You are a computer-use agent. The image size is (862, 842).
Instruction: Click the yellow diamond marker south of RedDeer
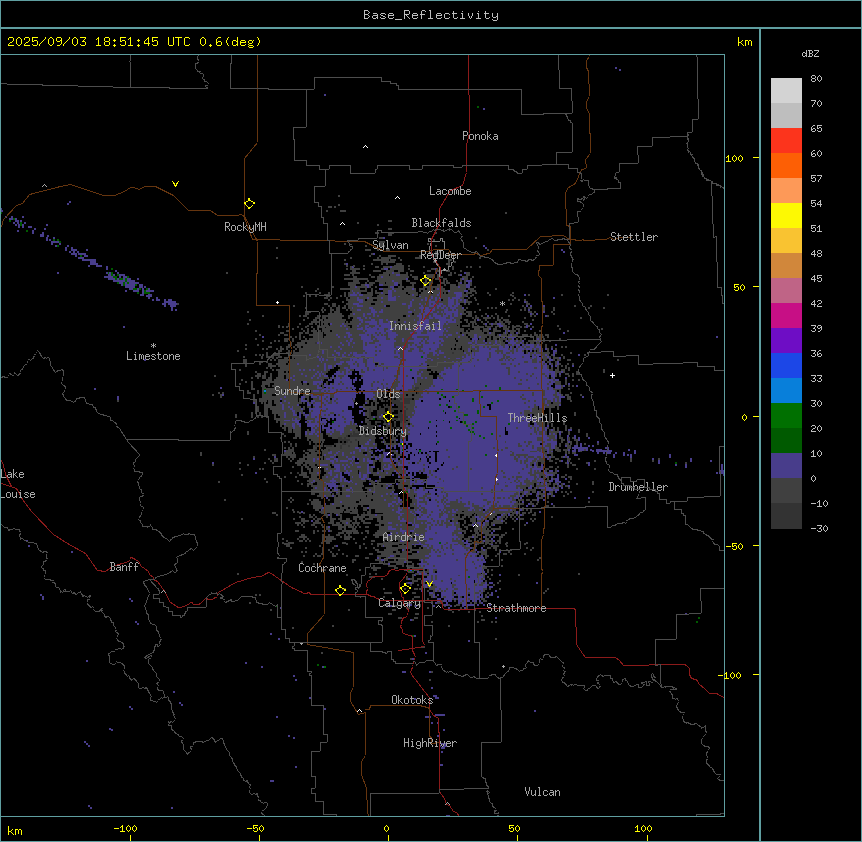[x=426, y=281]
